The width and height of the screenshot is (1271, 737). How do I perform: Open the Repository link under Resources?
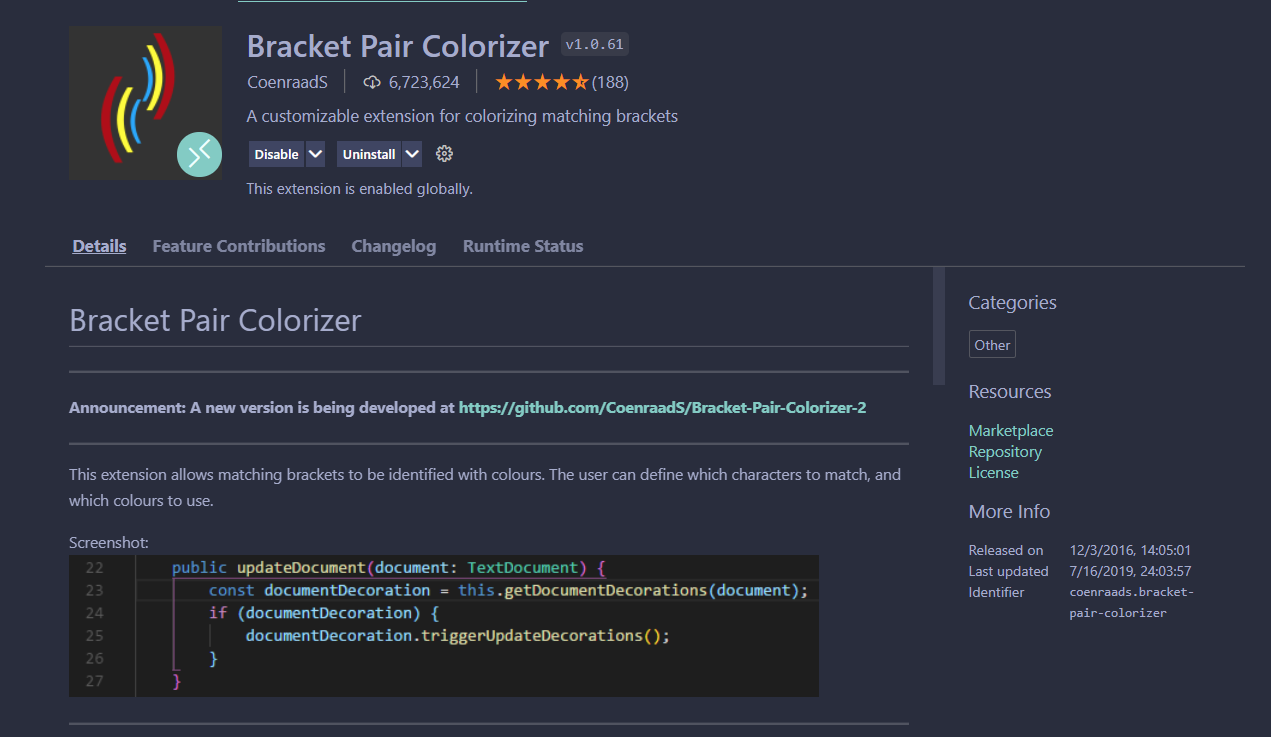pyautogui.click(x=1004, y=451)
